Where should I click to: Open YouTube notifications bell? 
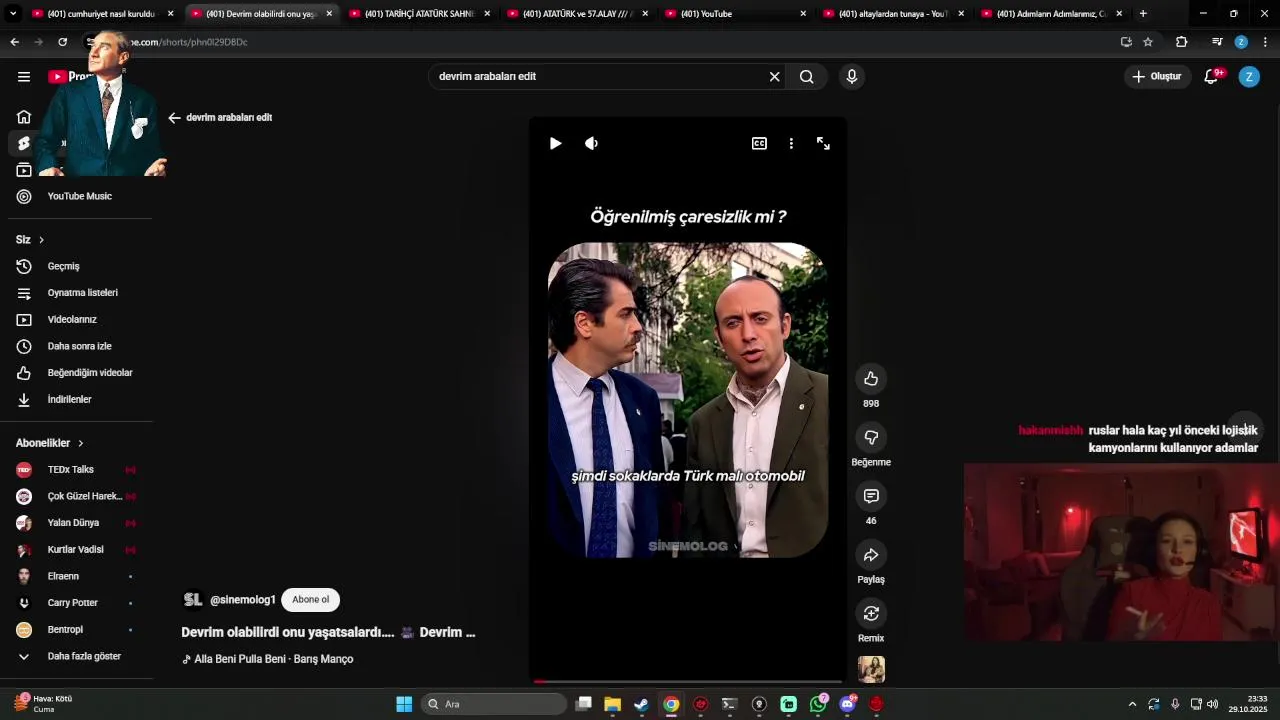point(1212,76)
